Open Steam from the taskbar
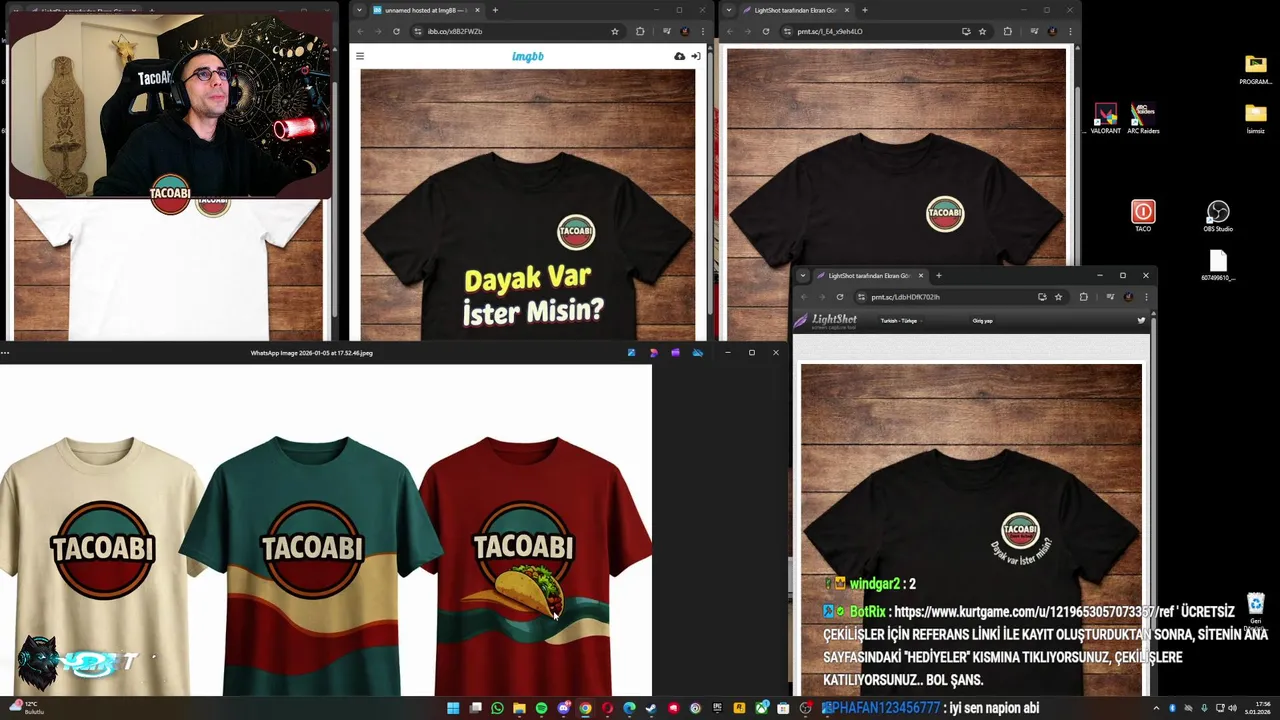The image size is (1280, 720). [651, 708]
